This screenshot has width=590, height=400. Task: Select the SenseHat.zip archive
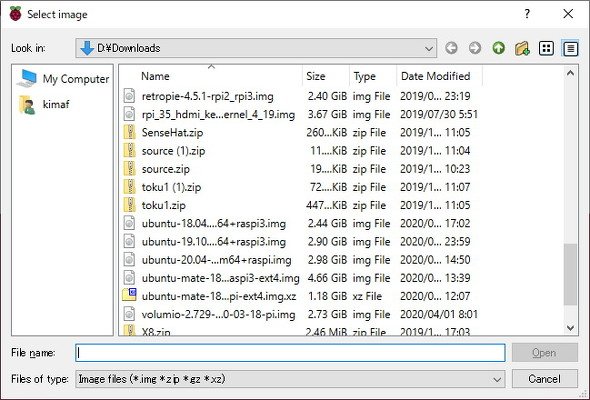(x=172, y=132)
